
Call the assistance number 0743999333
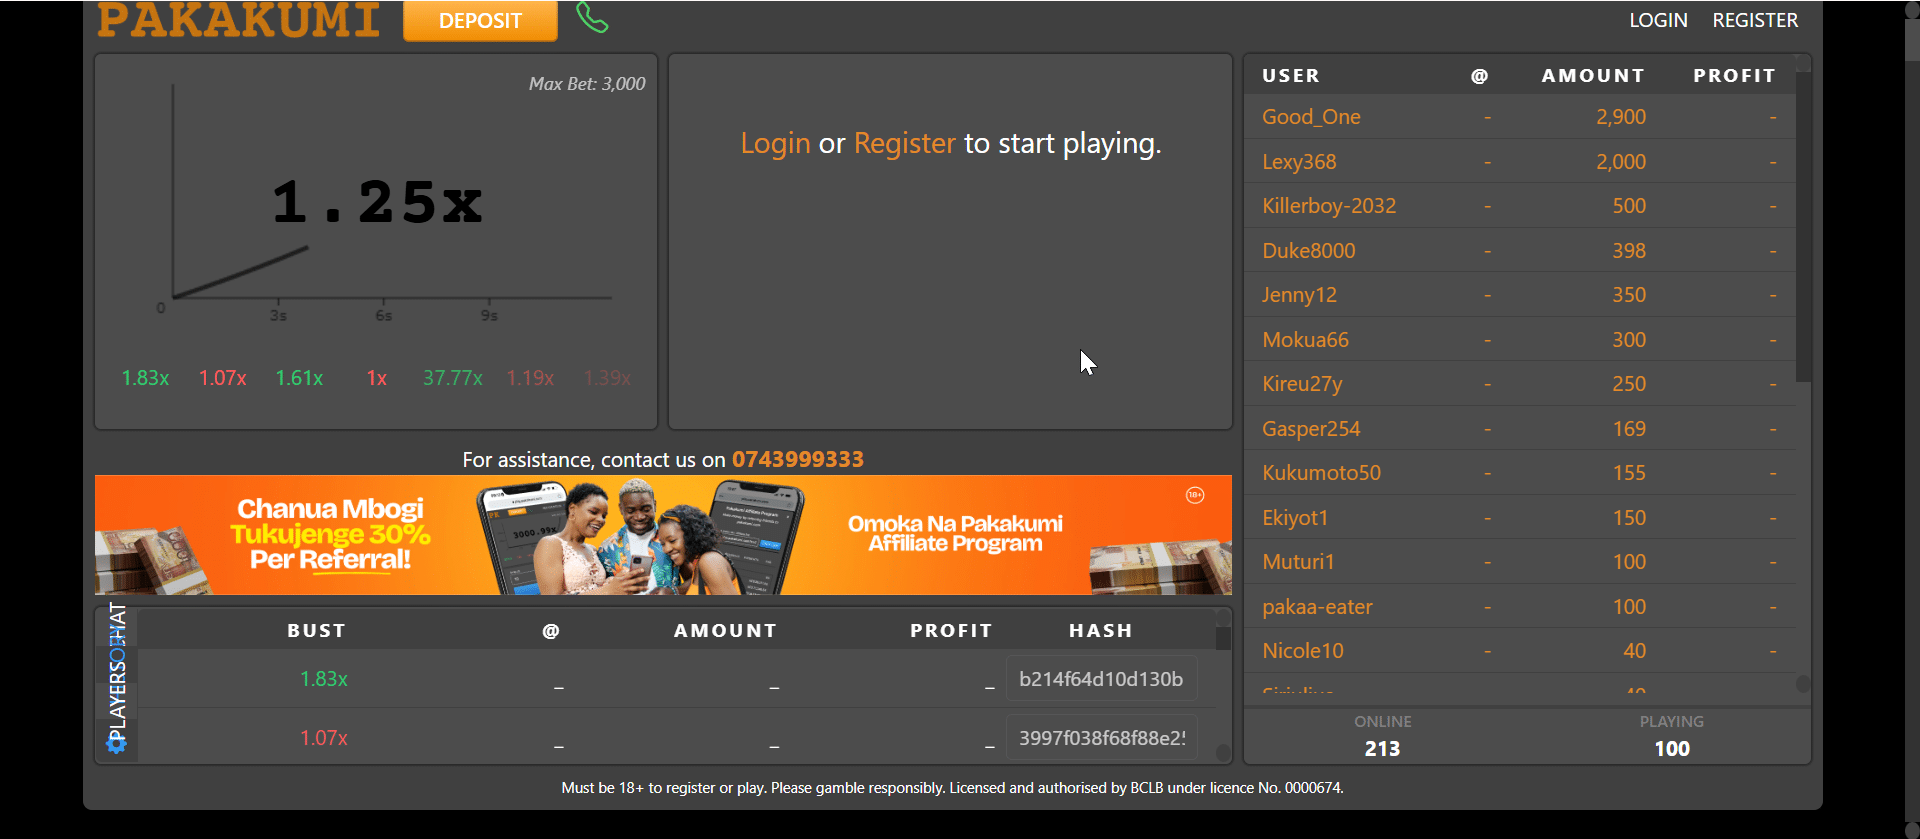pyautogui.click(x=797, y=460)
